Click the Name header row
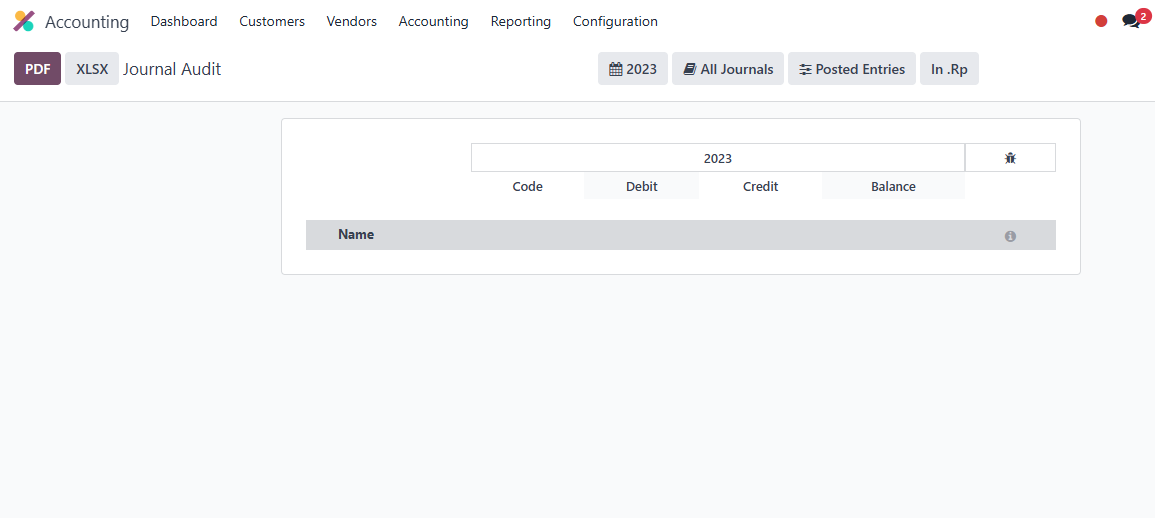Viewport: 1155px width, 518px height. coord(356,235)
